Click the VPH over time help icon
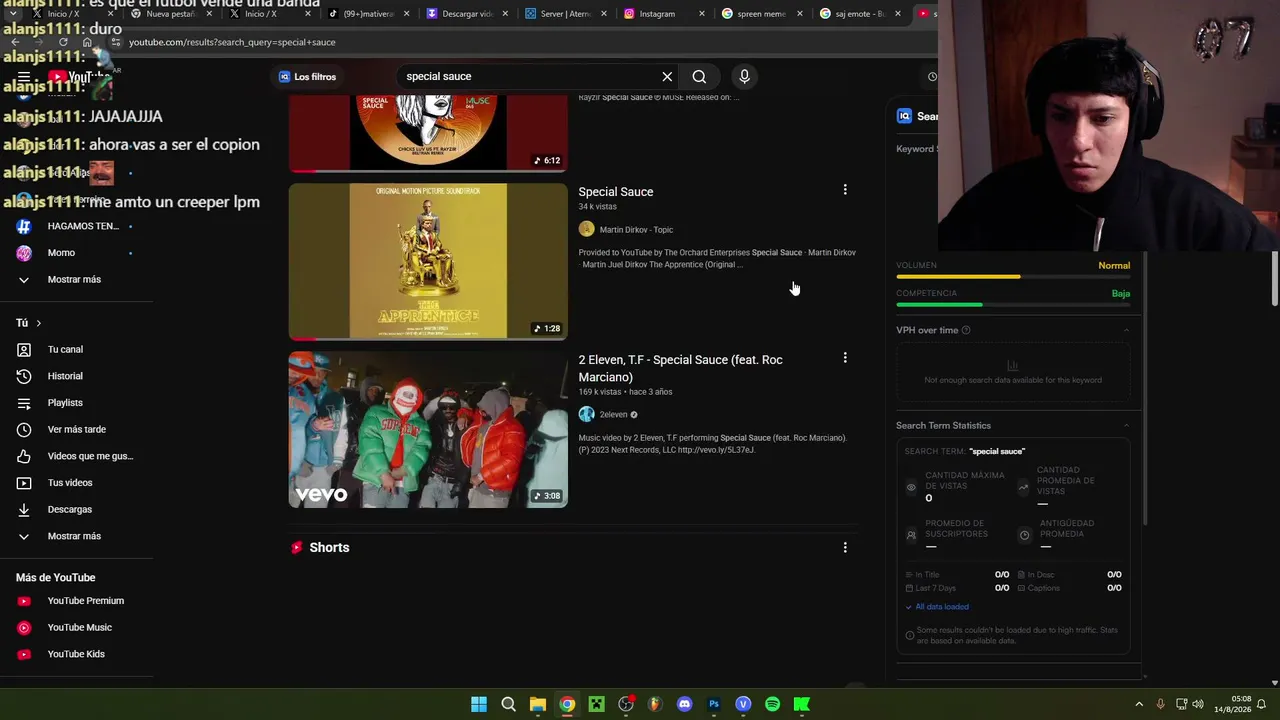The width and height of the screenshot is (1280, 720). pos(966,330)
